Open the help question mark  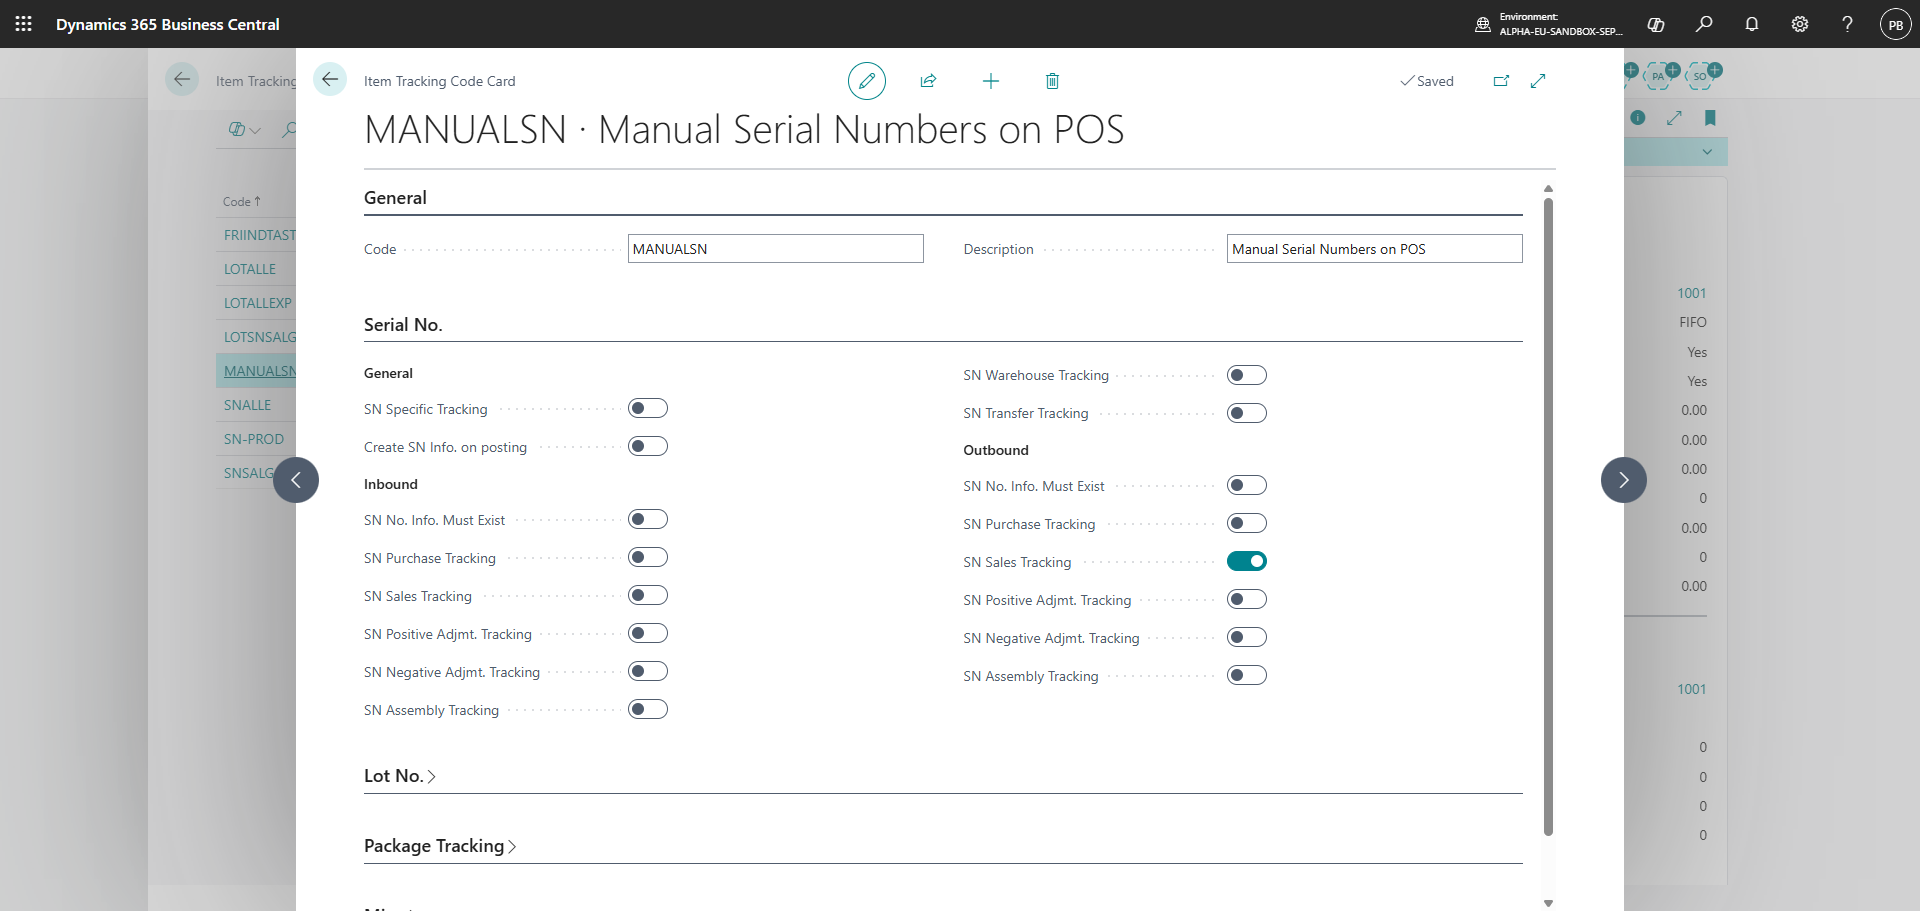[x=1848, y=24]
